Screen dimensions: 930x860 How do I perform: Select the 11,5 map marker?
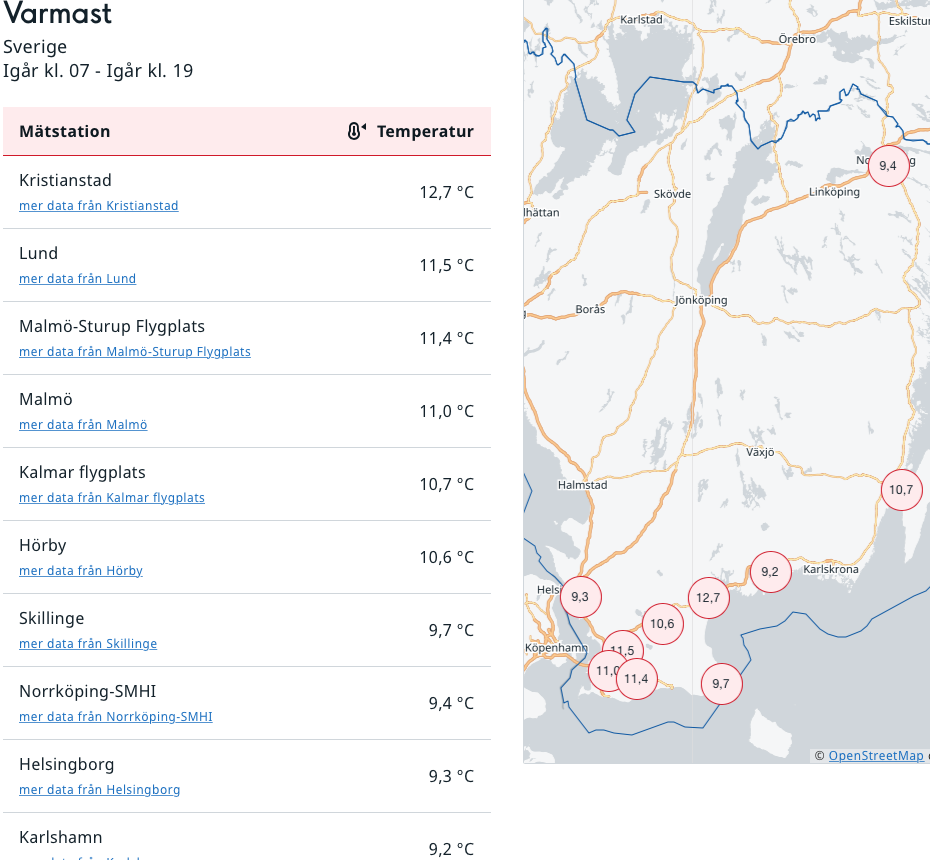coord(623,648)
